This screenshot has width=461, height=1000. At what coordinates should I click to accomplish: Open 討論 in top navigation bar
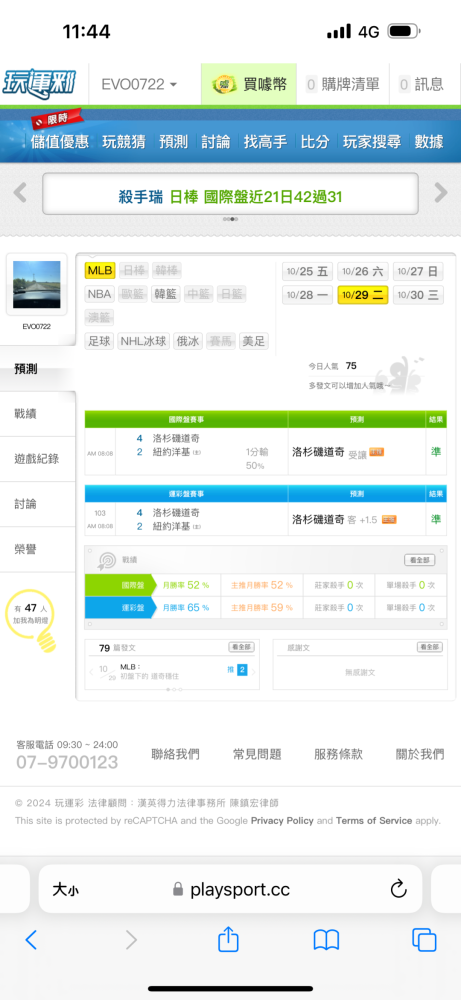point(216,142)
